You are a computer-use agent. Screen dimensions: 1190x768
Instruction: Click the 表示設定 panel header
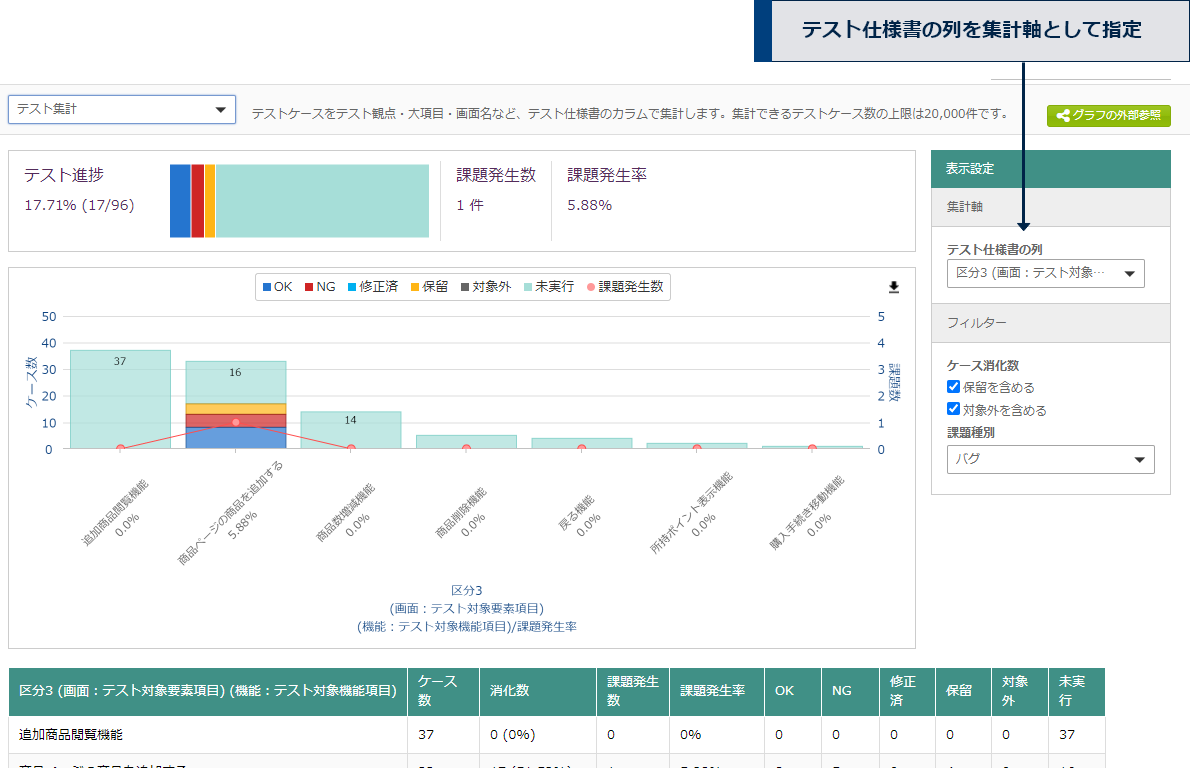1050,168
